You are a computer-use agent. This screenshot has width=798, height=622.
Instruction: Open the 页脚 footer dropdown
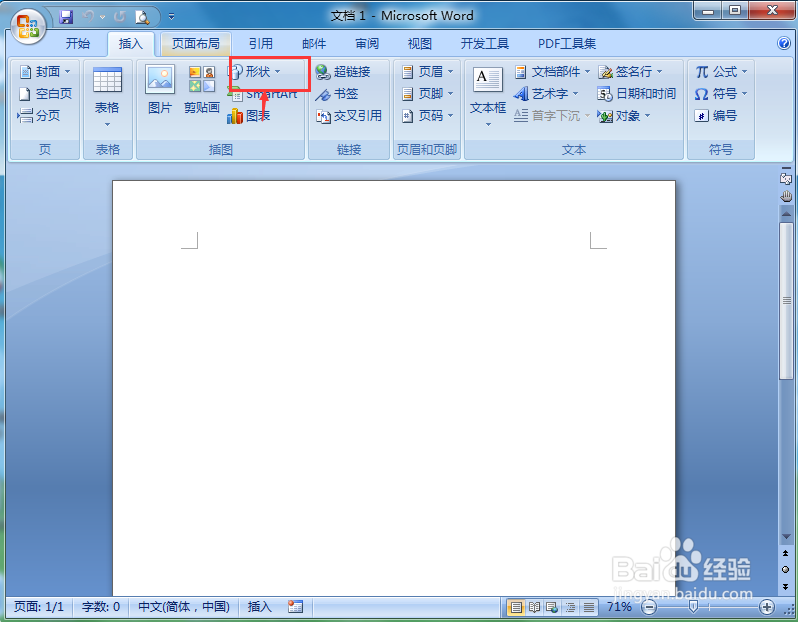pyautogui.click(x=427, y=94)
